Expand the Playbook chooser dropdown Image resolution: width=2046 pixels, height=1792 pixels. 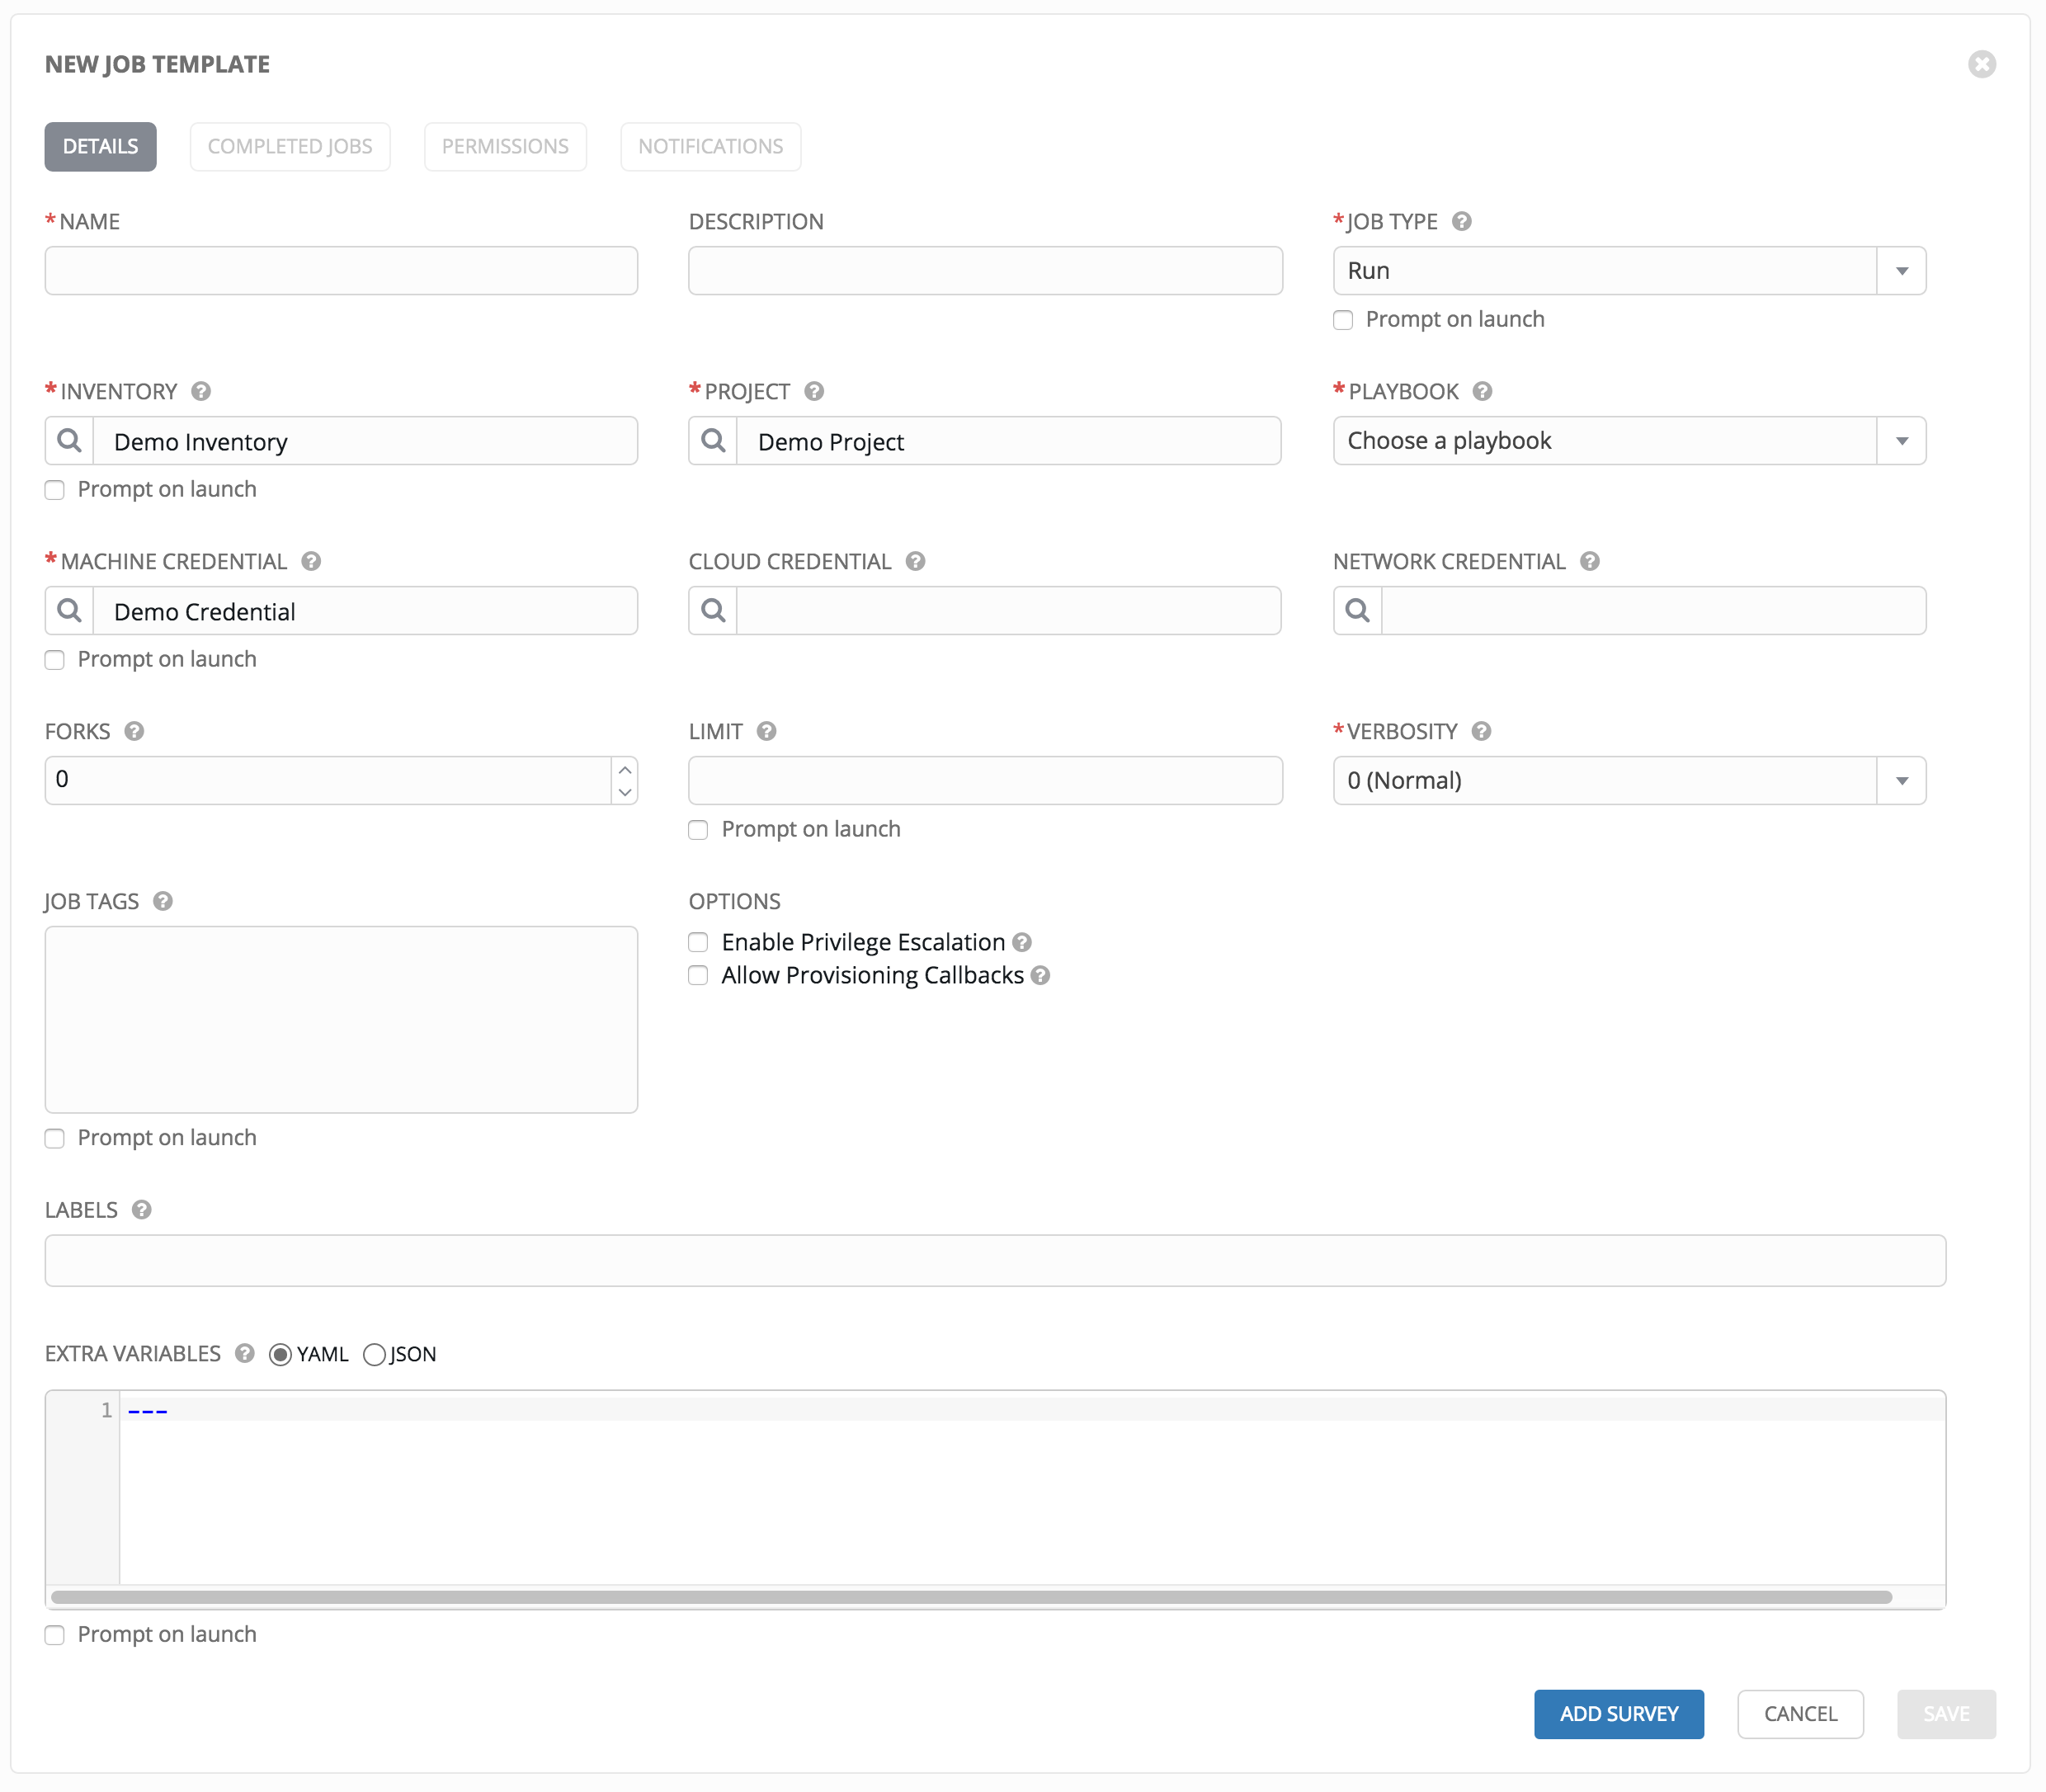pos(1903,438)
